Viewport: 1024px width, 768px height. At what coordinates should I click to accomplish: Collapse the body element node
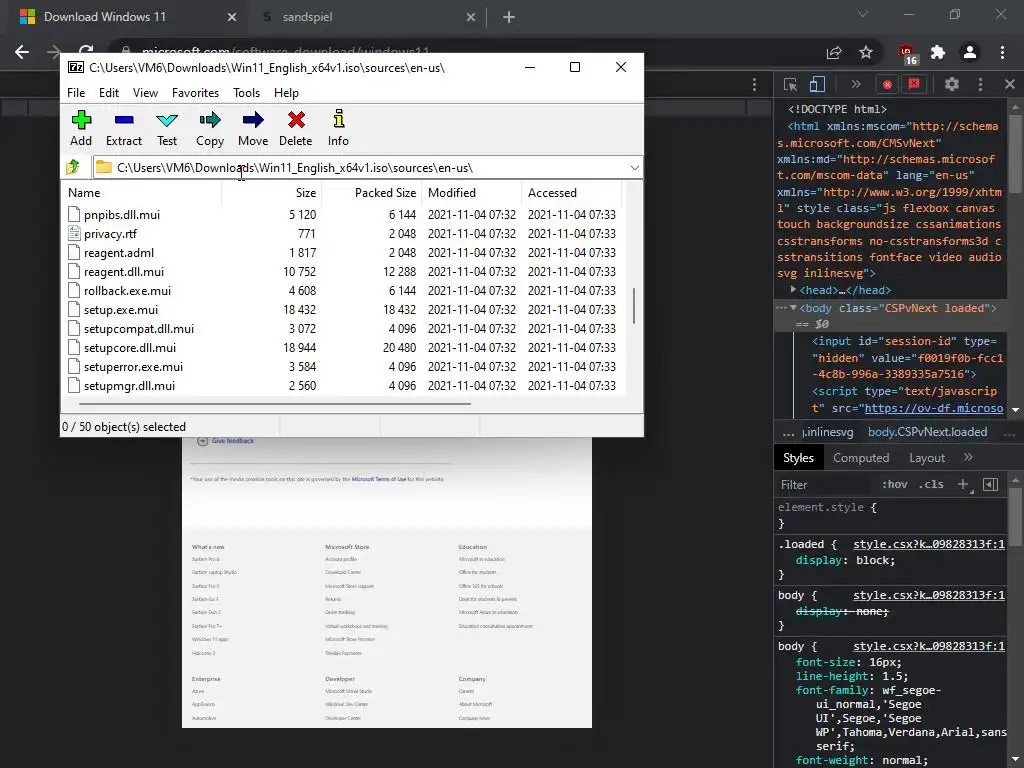(x=793, y=308)
